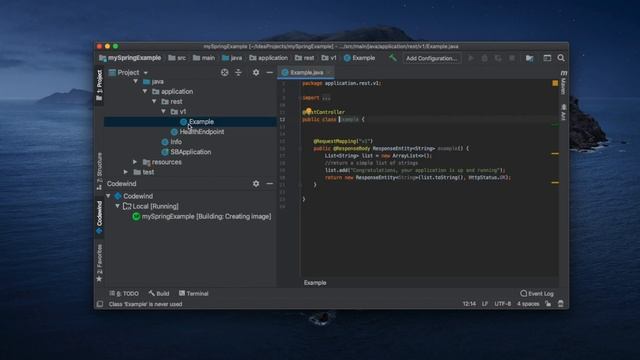Viewport: 640px width, 360px height.
Task: Open the Maven tool window tab on the right edge
Action: (564, 82)
